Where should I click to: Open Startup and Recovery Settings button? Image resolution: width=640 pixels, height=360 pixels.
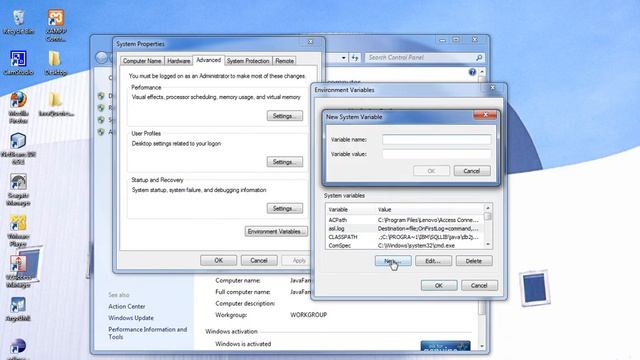click(285, 209)
